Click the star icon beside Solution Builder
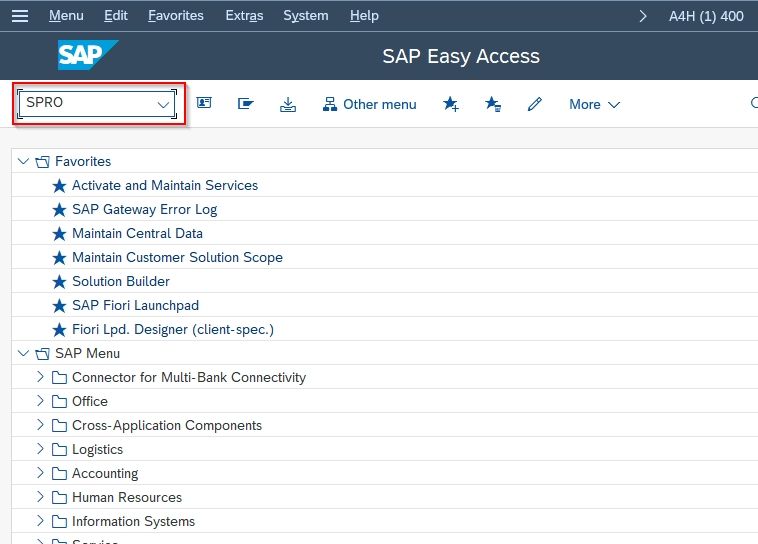 (59, 282)
